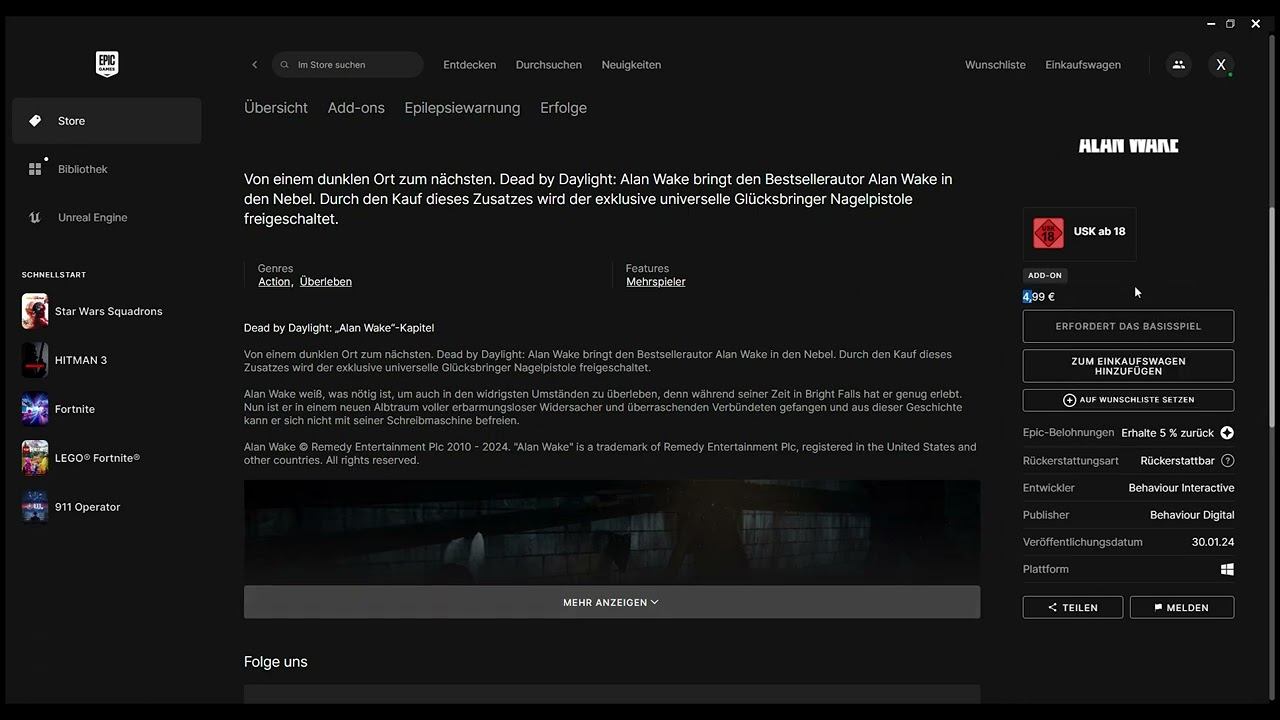Screen dimensions: 1280x720
Task: Open the Store section in sidebar
Action: click(x=107, y=121)
